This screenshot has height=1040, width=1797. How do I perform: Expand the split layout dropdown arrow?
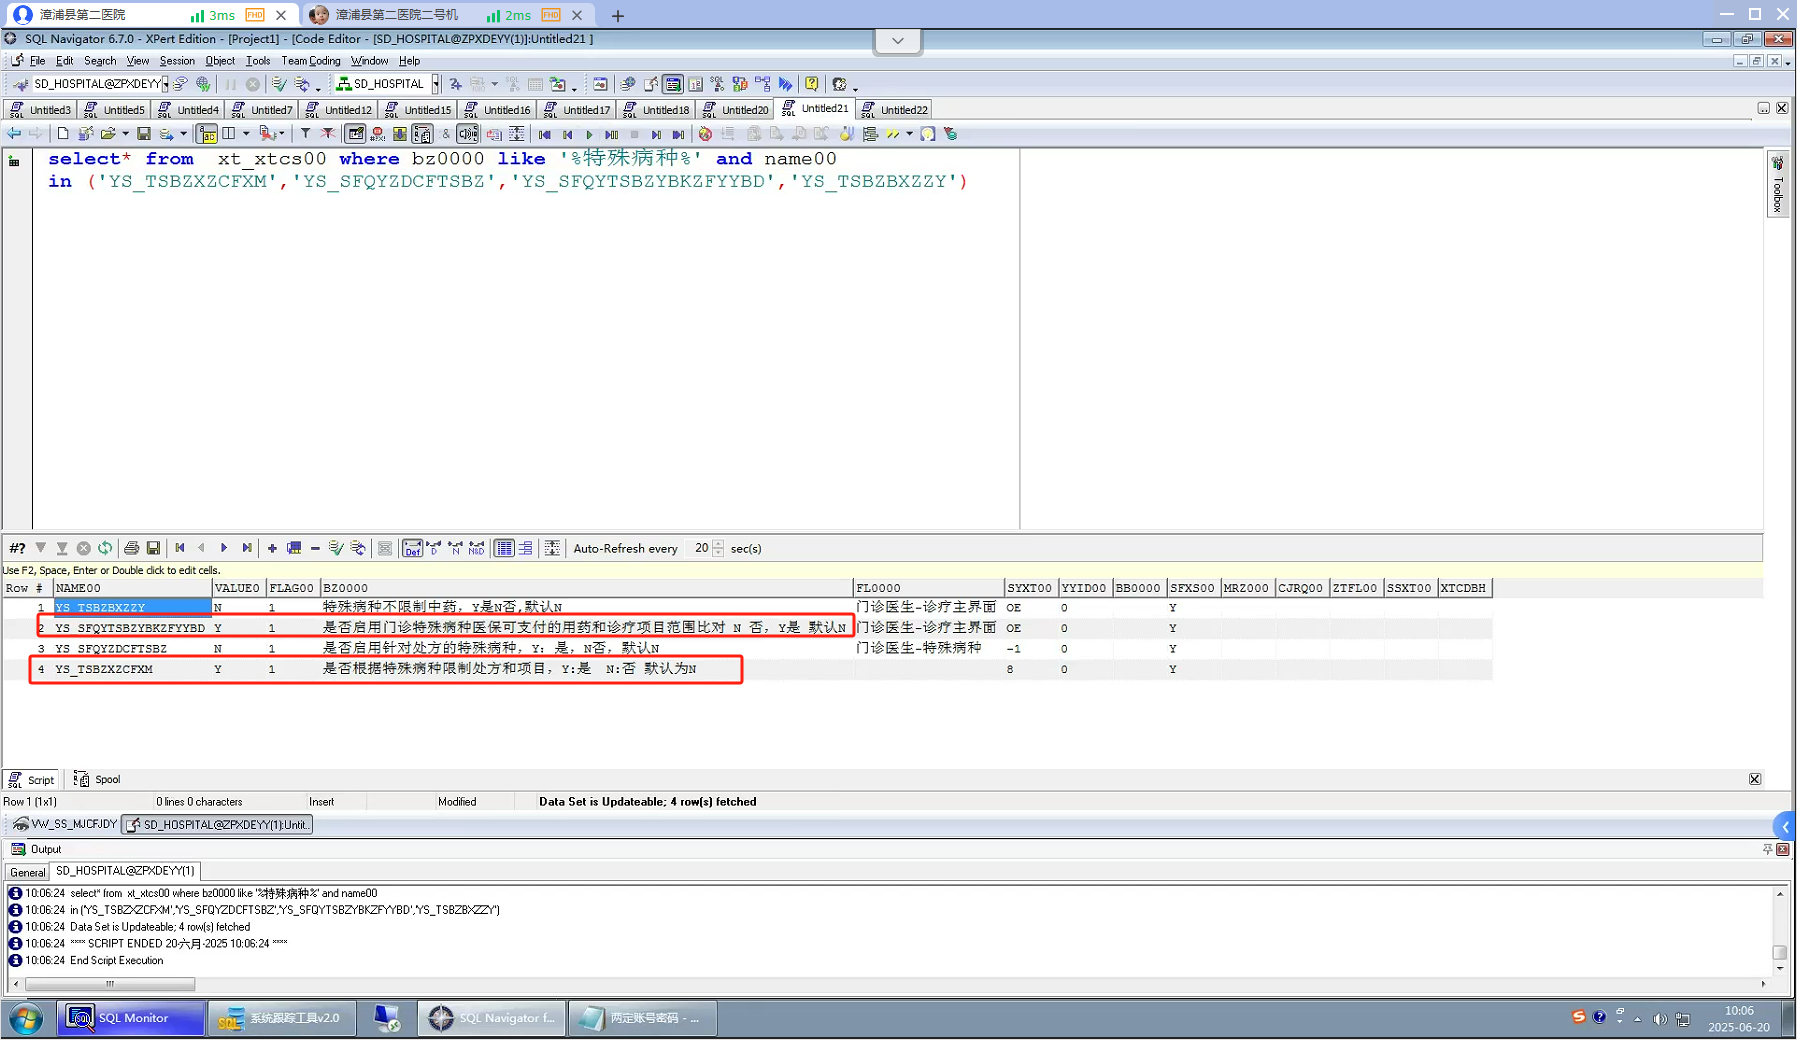(246, 134)
